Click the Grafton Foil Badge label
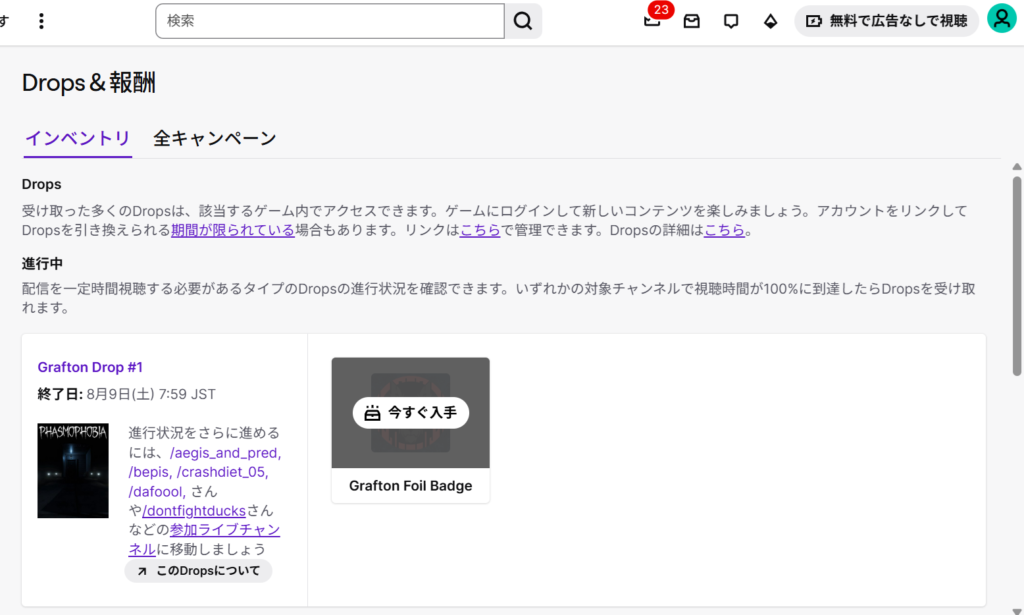The height and width of the screenshot is (615, 1024). [411, 486]
